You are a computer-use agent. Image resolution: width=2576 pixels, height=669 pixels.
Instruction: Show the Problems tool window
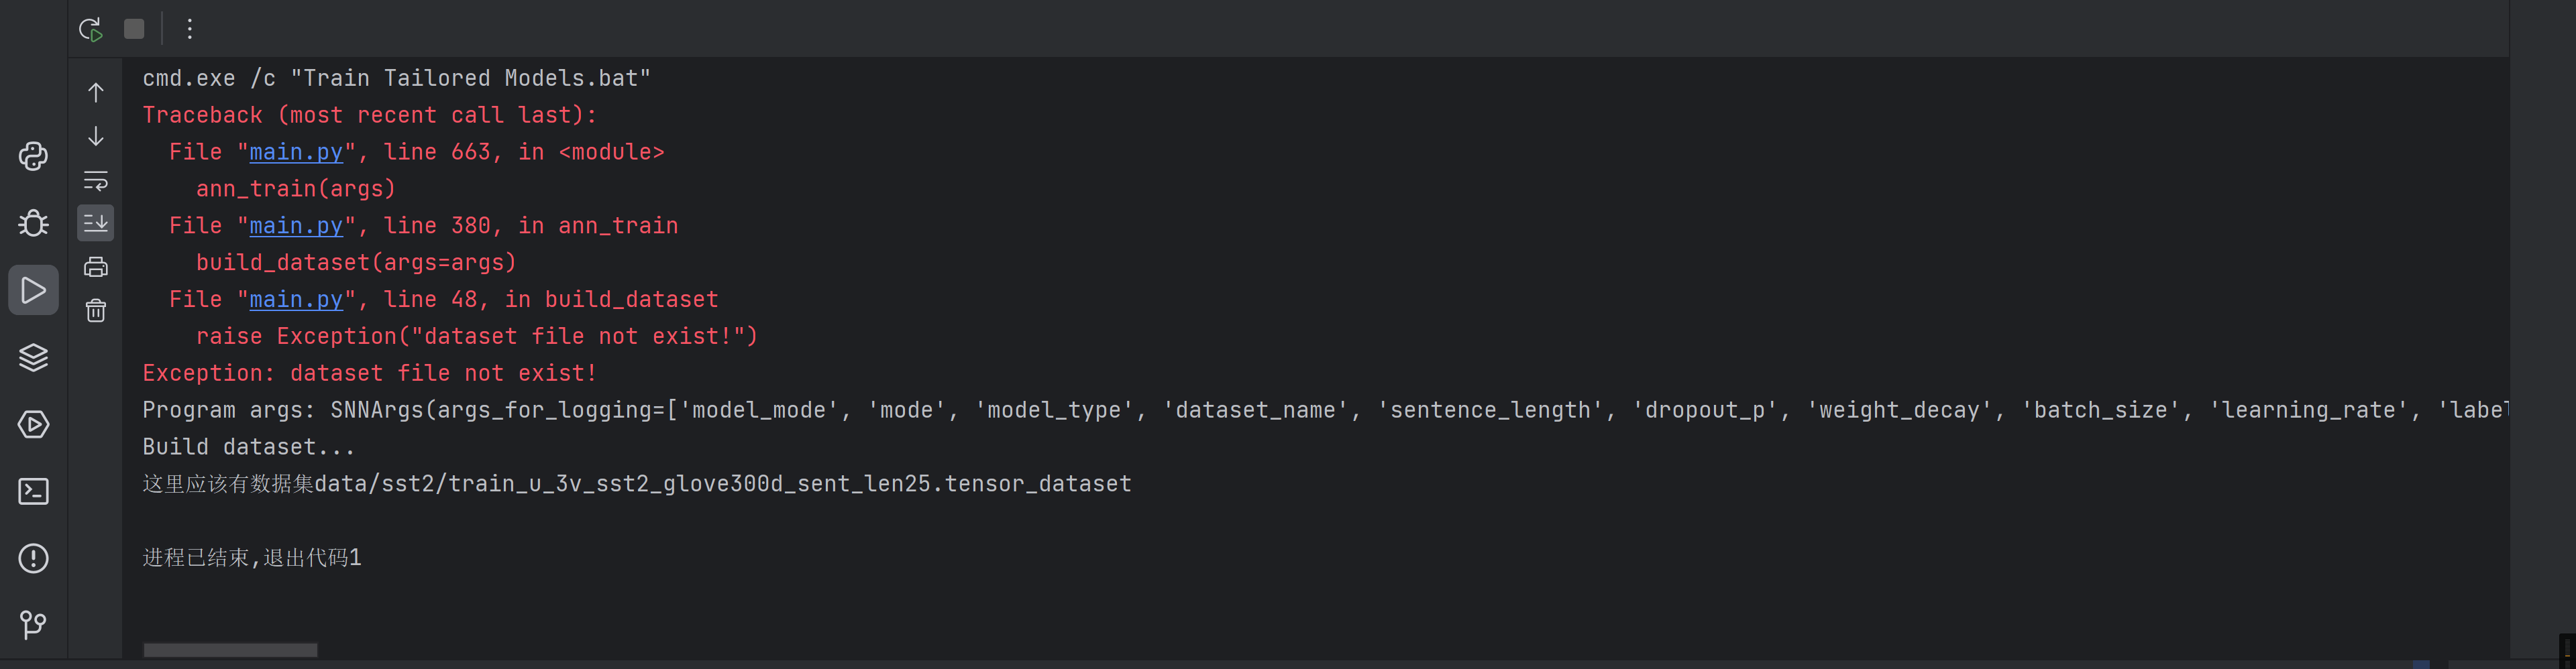(33, 558)
